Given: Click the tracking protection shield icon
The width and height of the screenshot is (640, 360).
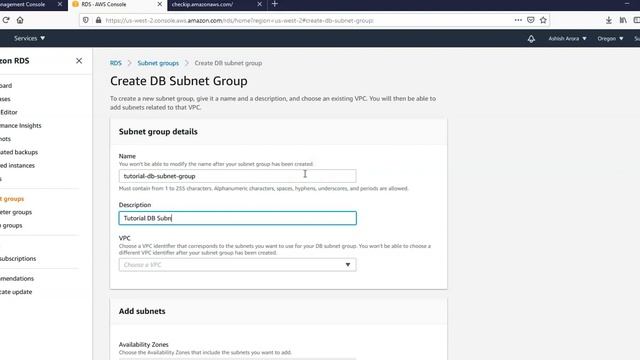Looking at the screenshot, I should (86, 20).
